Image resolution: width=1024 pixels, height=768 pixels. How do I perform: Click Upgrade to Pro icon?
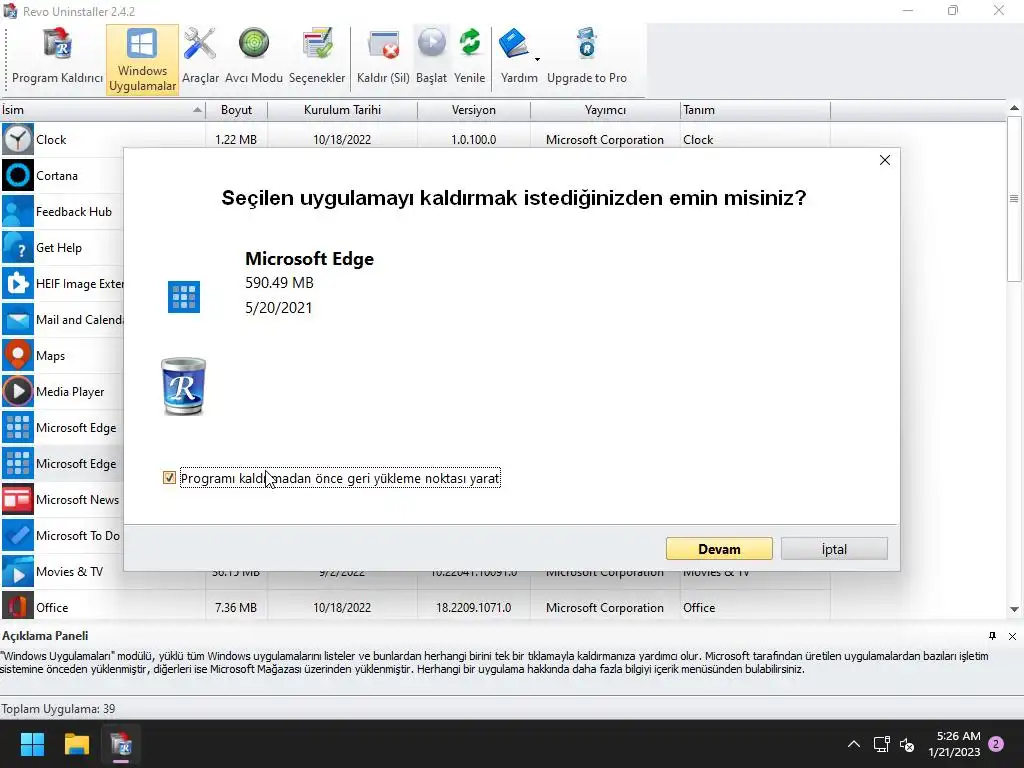coord(586,58)
